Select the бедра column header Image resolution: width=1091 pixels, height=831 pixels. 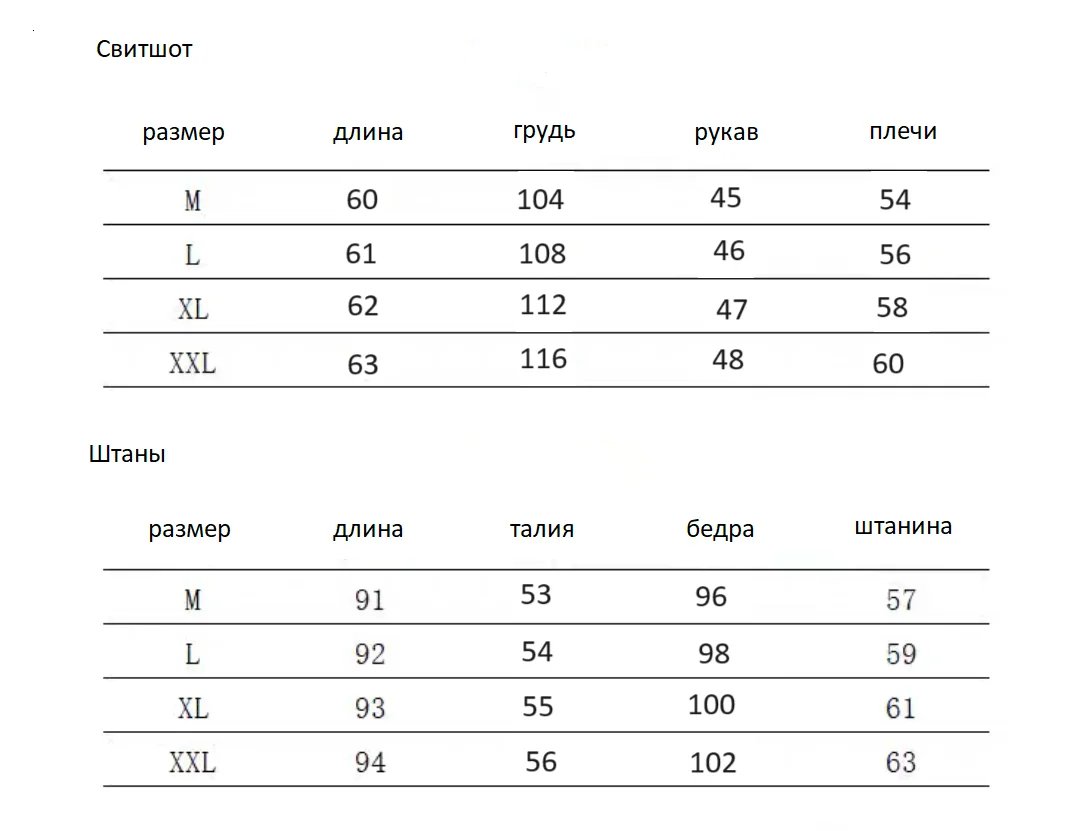click(720, 528)
